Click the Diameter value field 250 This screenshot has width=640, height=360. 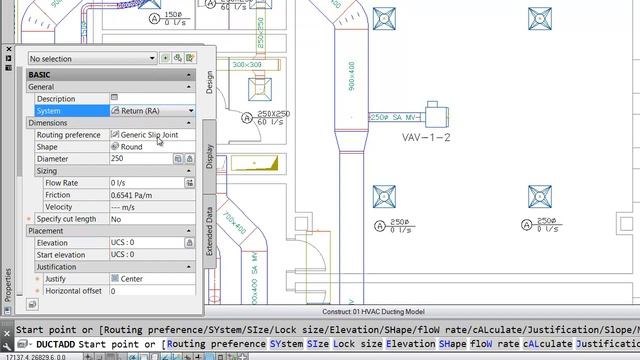tap(141, 159)
